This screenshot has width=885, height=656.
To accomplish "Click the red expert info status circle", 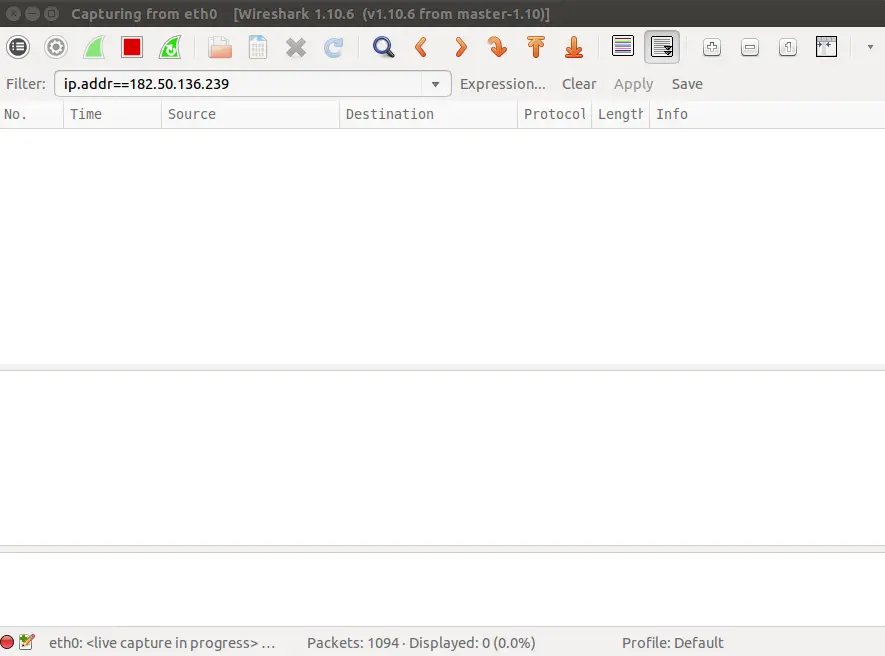I will pos(7,642).
